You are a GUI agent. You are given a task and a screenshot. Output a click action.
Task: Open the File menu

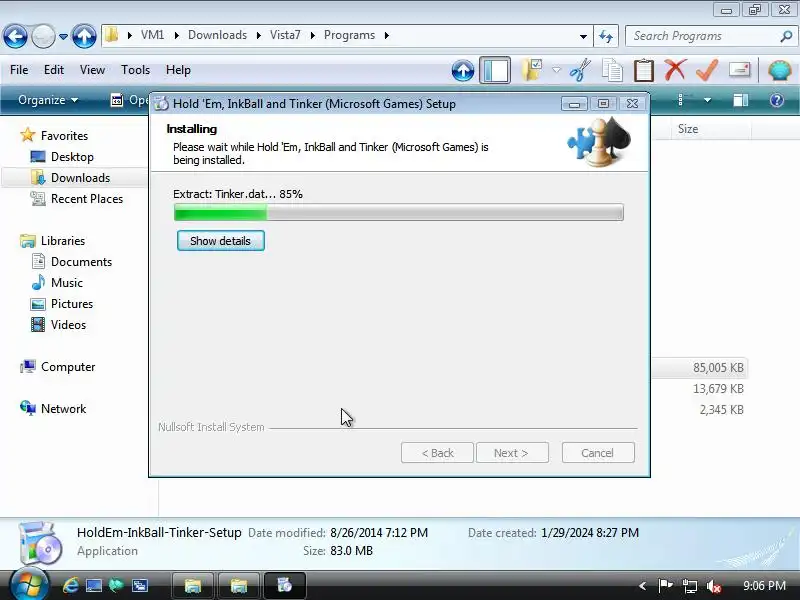coord(19,70)
